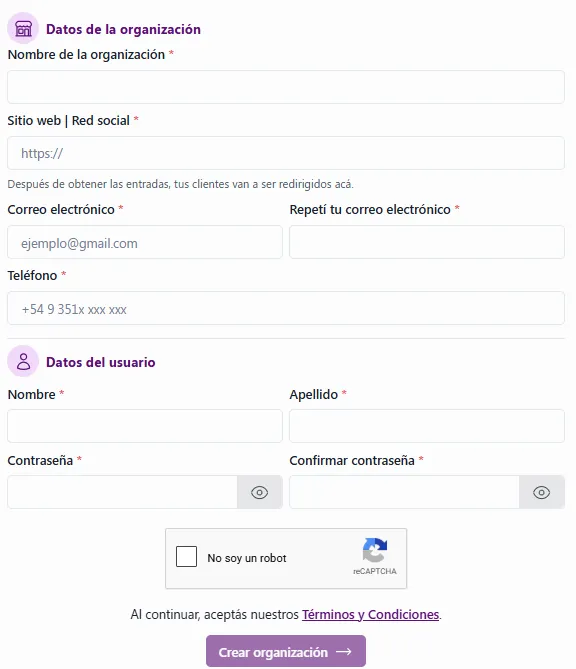Click the user profile icon
576x669 pixels.
pos(23,361)
